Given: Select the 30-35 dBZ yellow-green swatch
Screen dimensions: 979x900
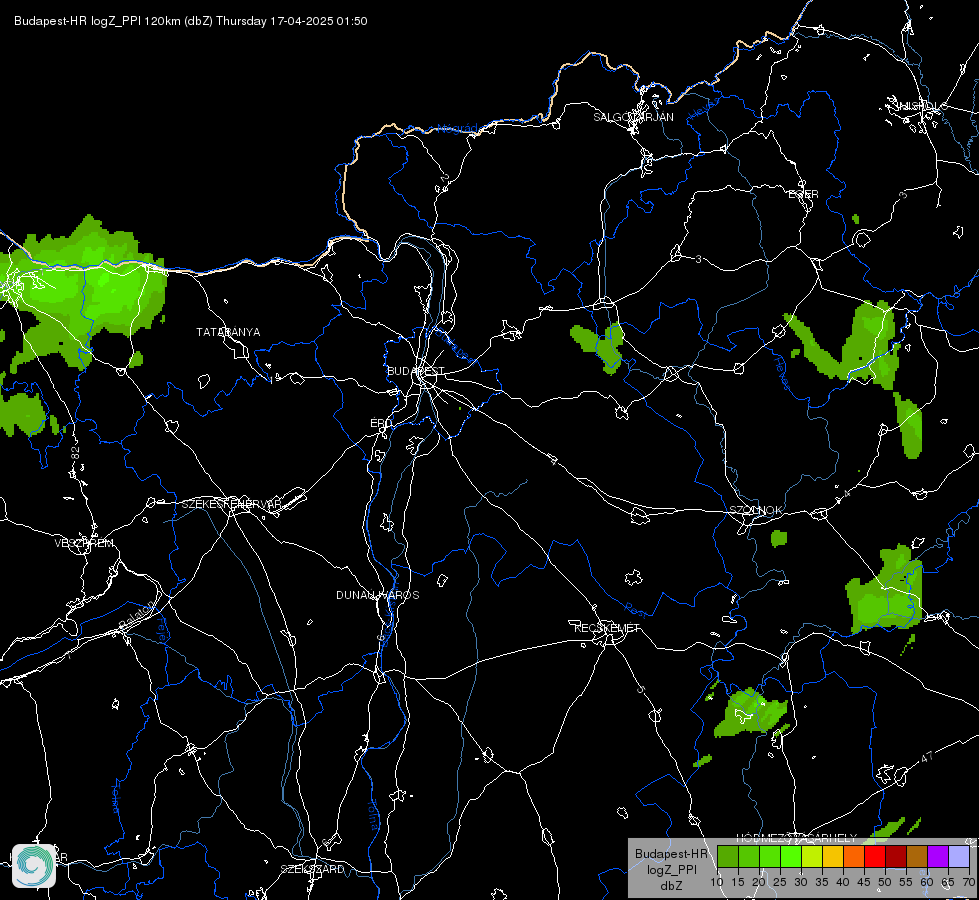Looking at the screenshot, I should [812, 856].
